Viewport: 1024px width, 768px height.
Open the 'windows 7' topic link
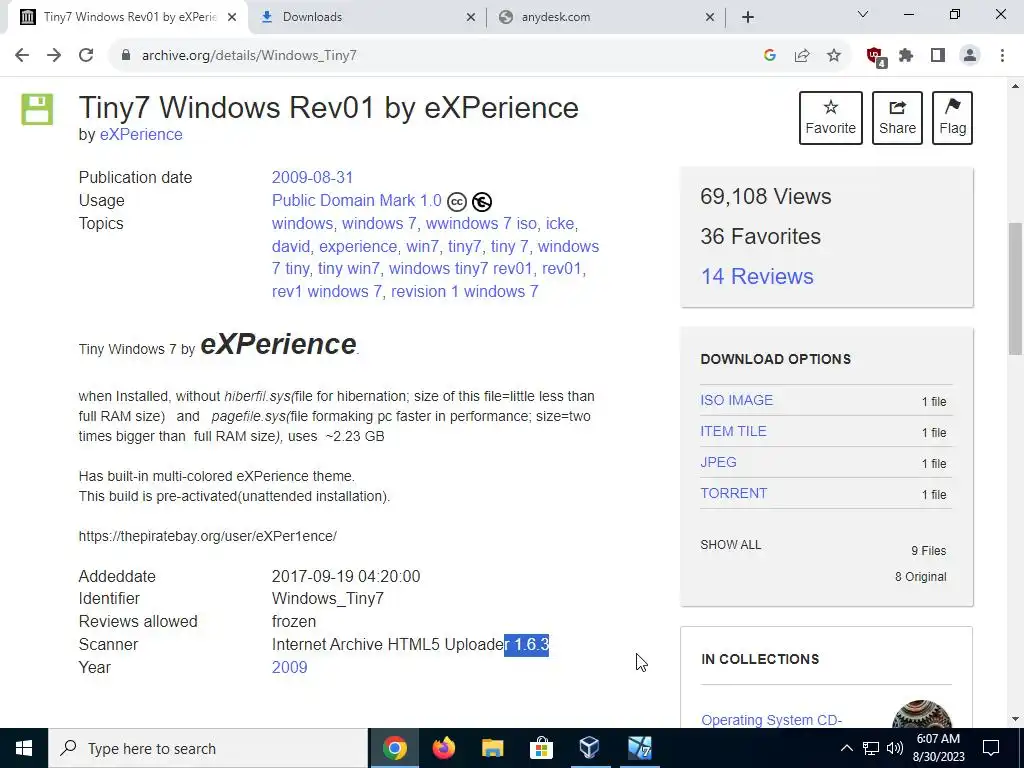(379, 223)
